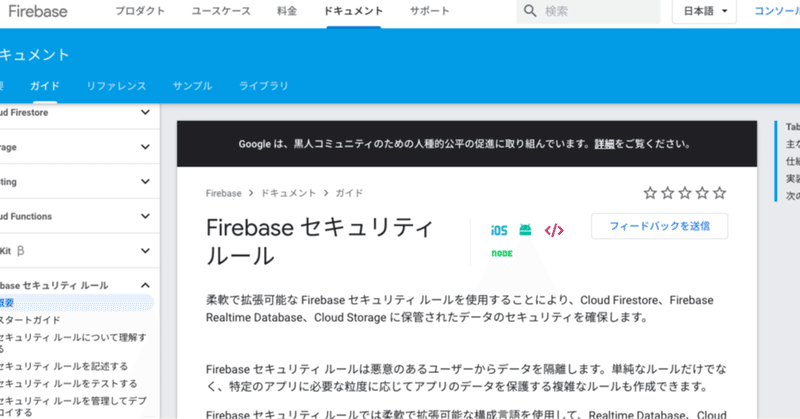Focus the 検索 search field
The height and width of the screenshot is (419, 800).
(x=588, y=11)
